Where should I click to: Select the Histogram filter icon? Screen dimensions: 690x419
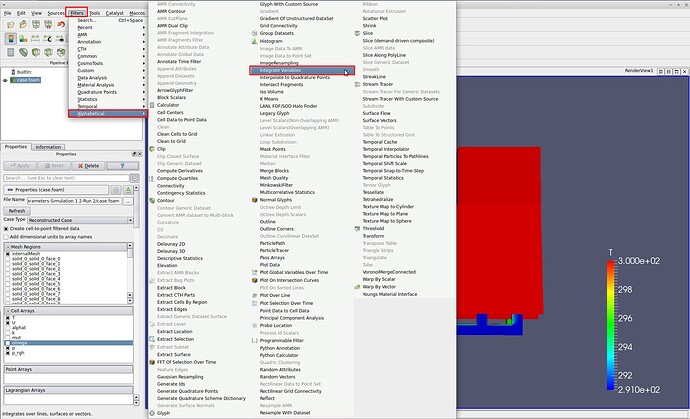pyautogui.click(x=254, y=41)
